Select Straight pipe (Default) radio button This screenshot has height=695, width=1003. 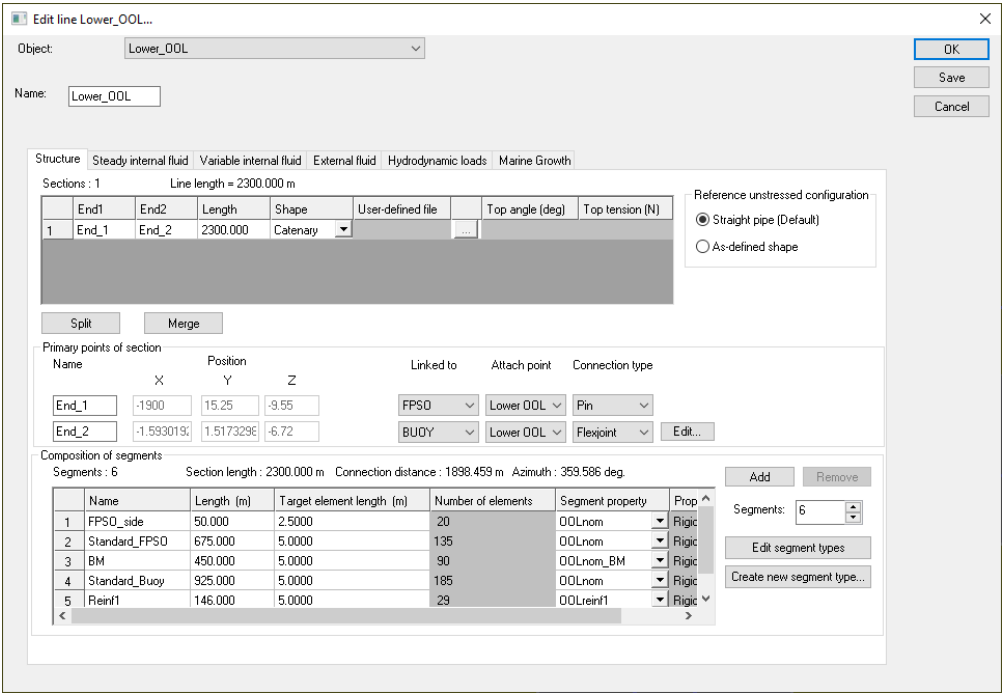tap(702, 220)
